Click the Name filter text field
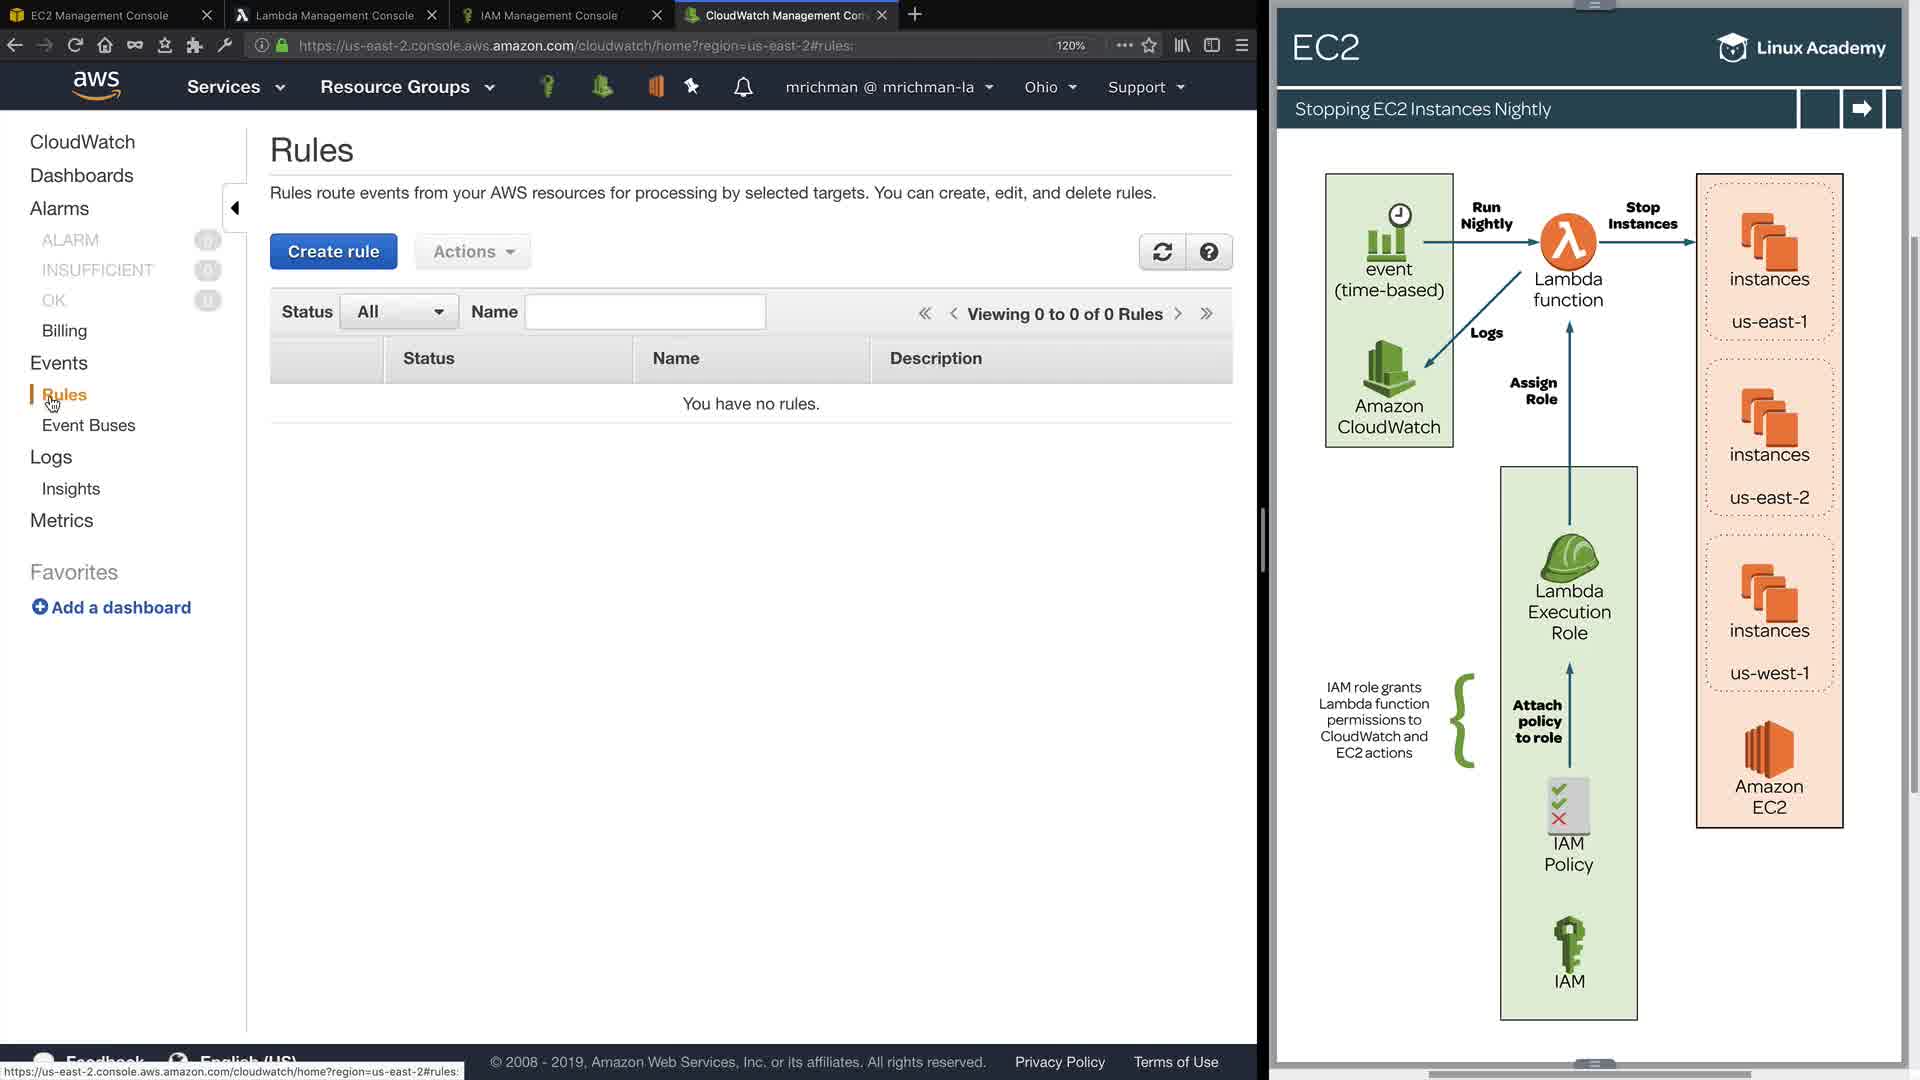Screen dimensions: 1920x1080 [x=645, y=312]
